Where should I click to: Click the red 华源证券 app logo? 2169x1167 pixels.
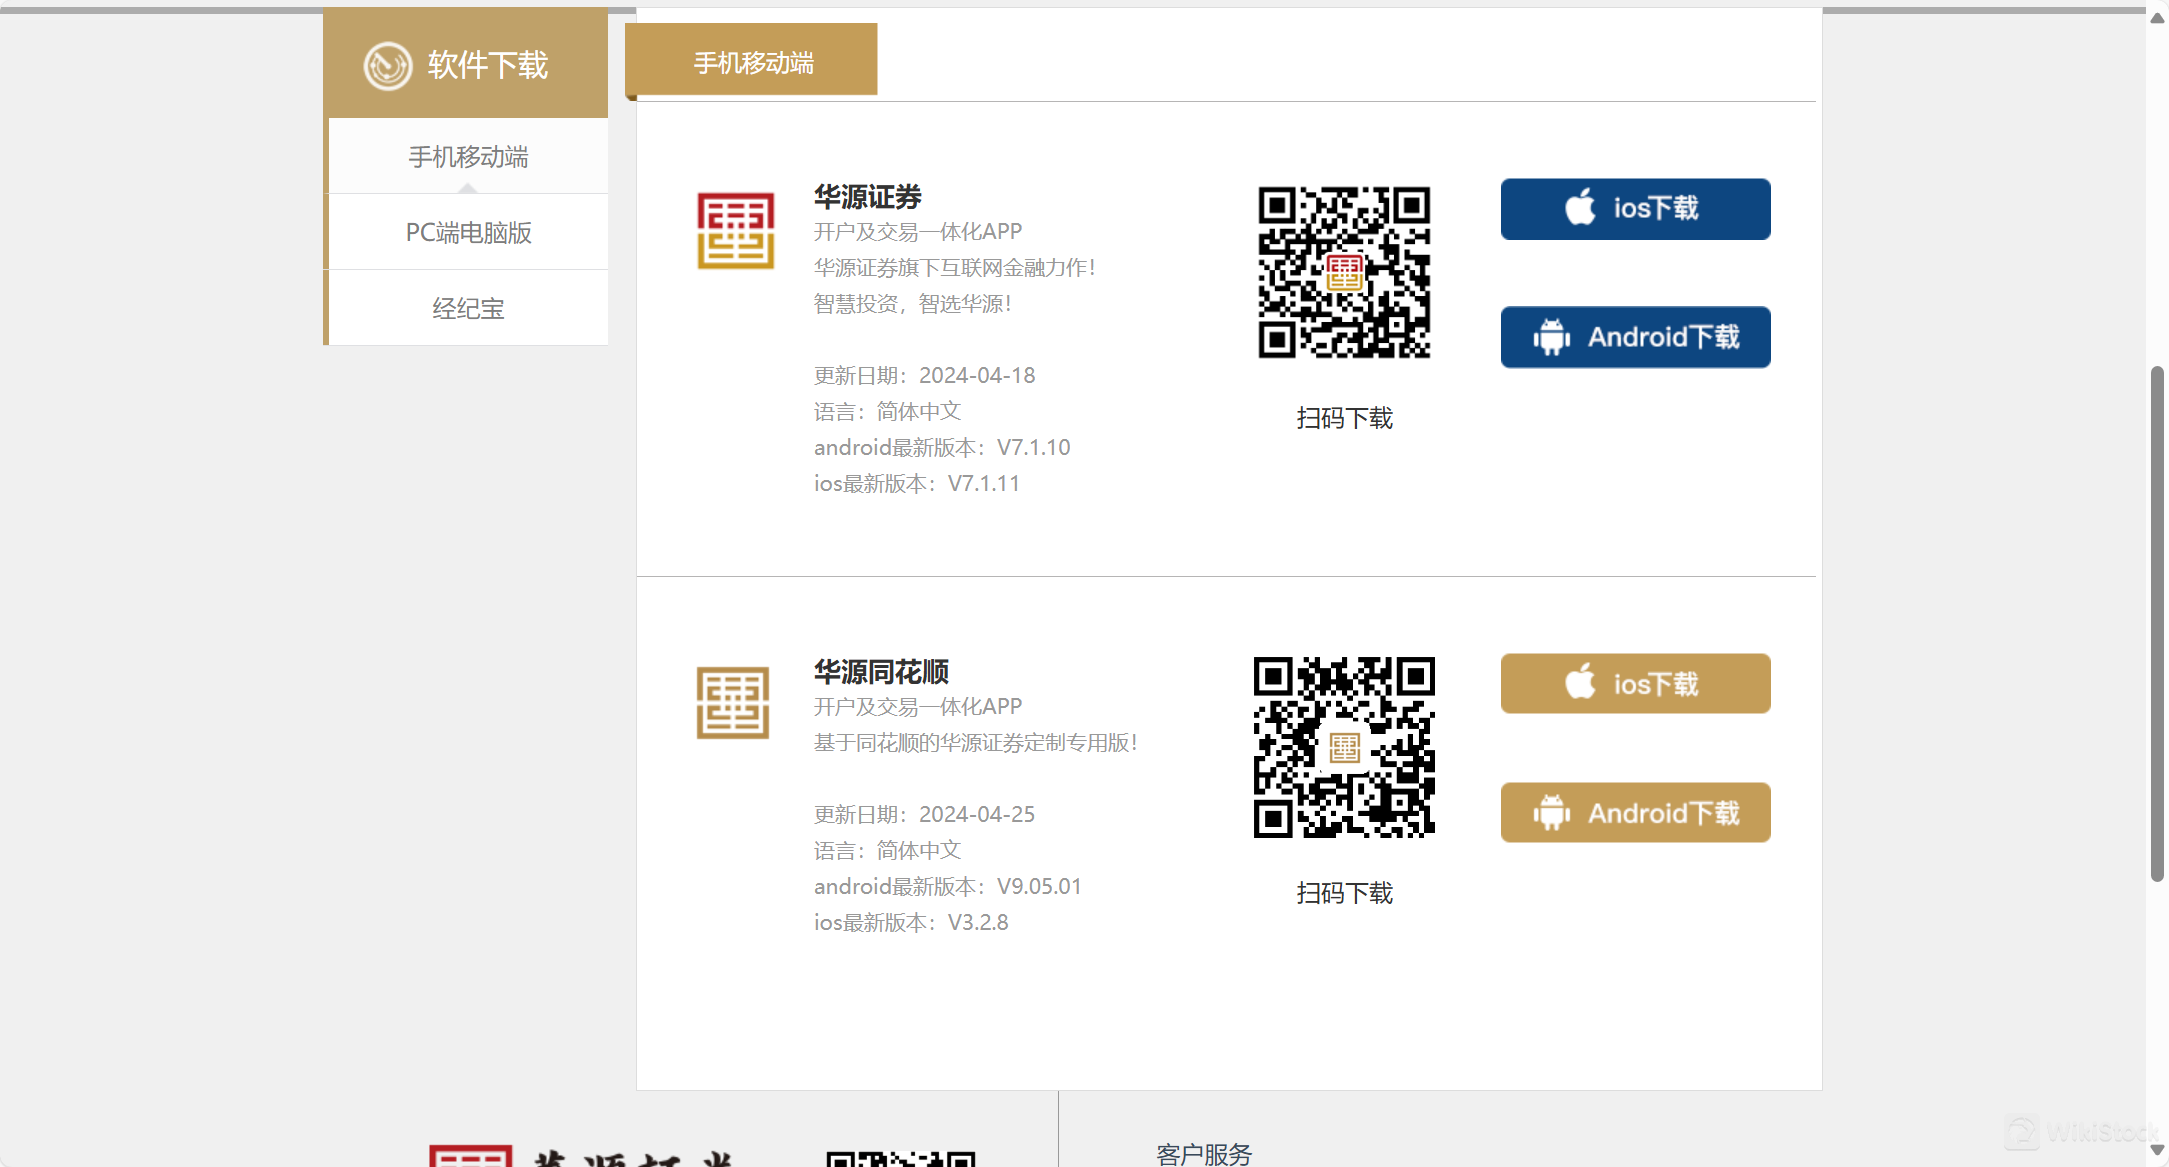click(735, 231)
